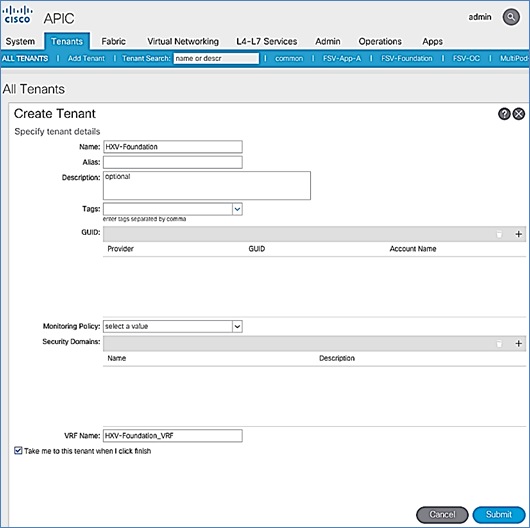This screenshot has height=528, width=530.
Task: Switch to Operations tab
Action: click(x=380, y=41)
